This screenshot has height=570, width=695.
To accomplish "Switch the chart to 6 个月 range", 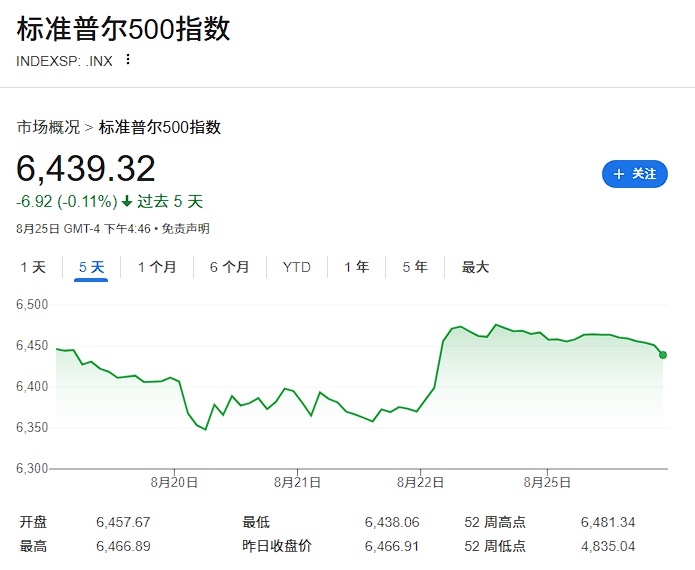I will click(229, 267).
